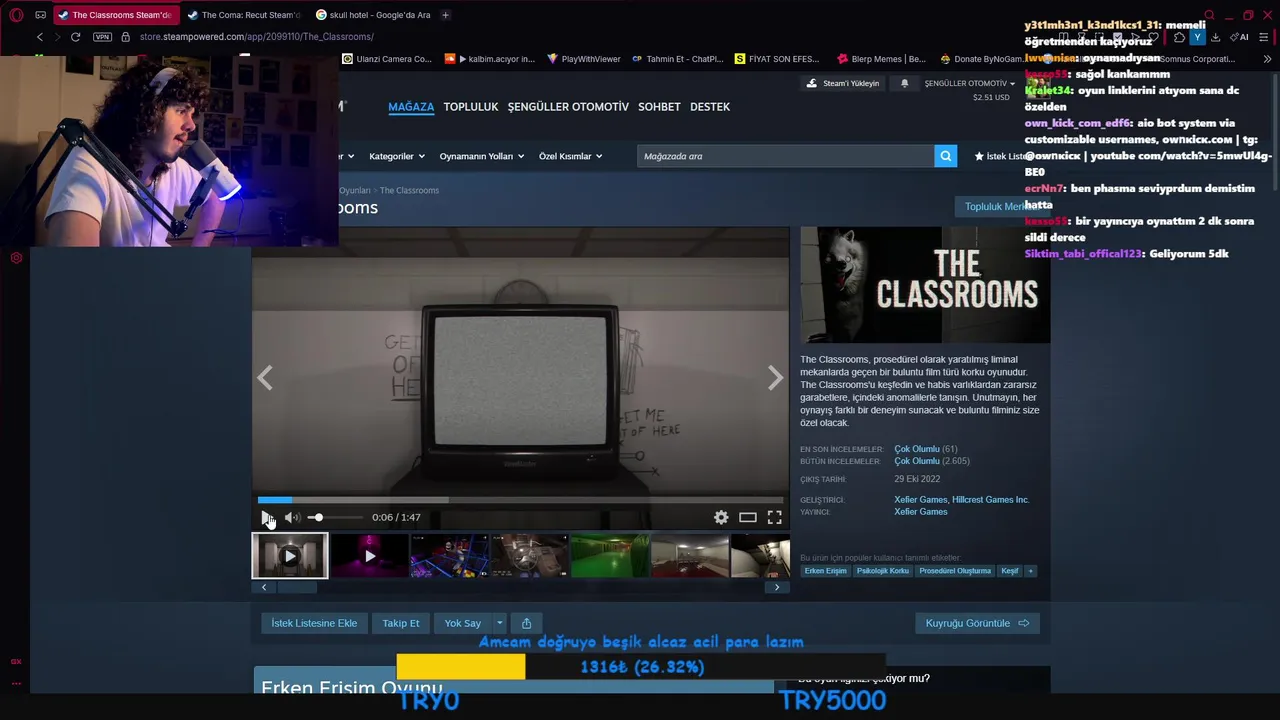Play the trailer video
The height and width of the screenshot is (720, 1280).
pyautogui.click(x=267, y=517)
